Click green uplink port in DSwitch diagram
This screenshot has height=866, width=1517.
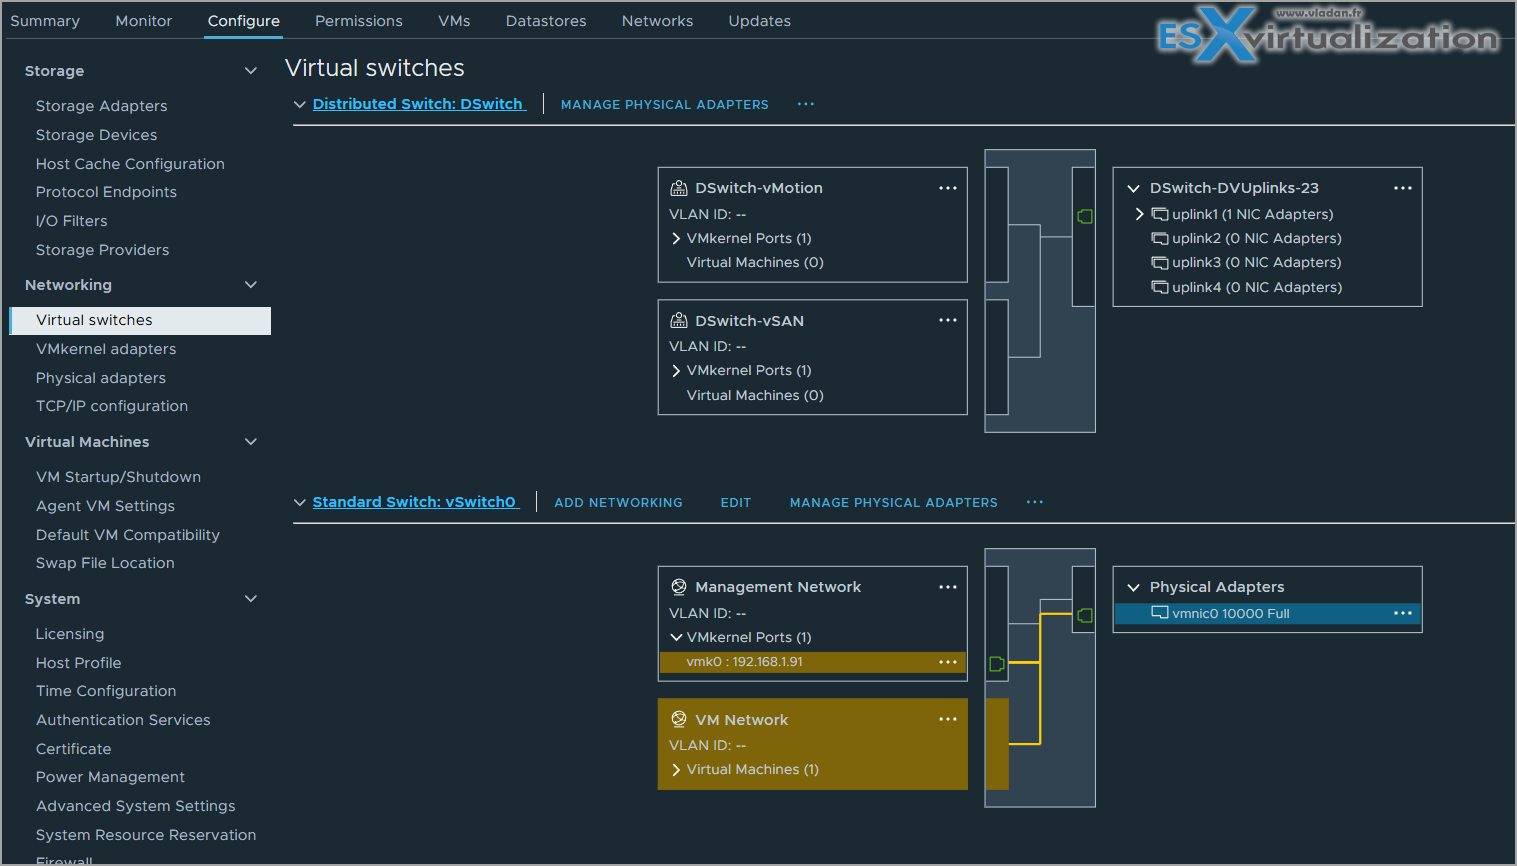pos(1085,216)
